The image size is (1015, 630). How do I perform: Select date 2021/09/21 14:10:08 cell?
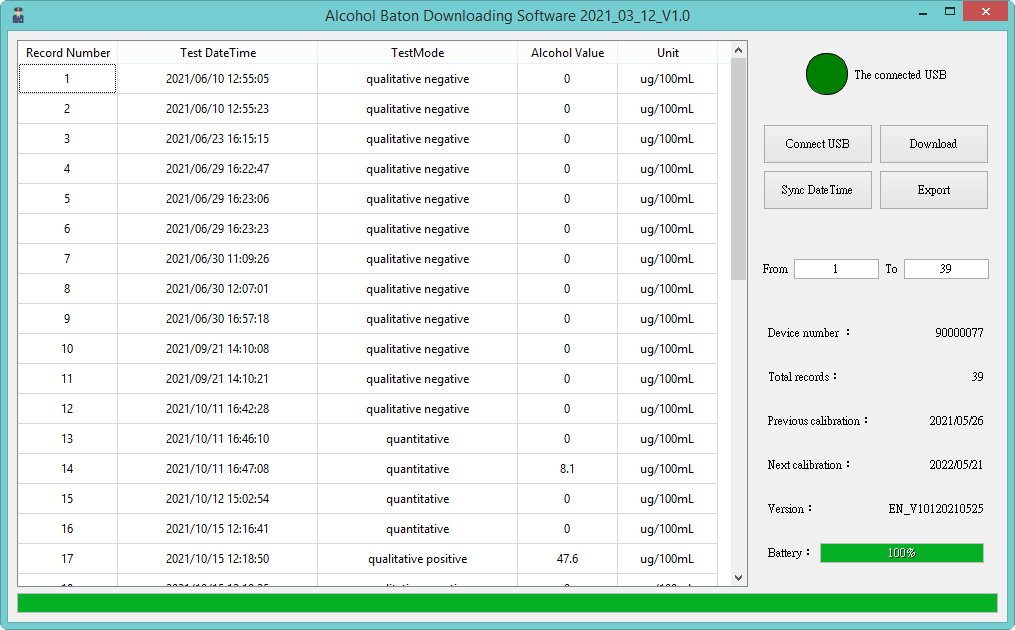click(x=218, y=349)
